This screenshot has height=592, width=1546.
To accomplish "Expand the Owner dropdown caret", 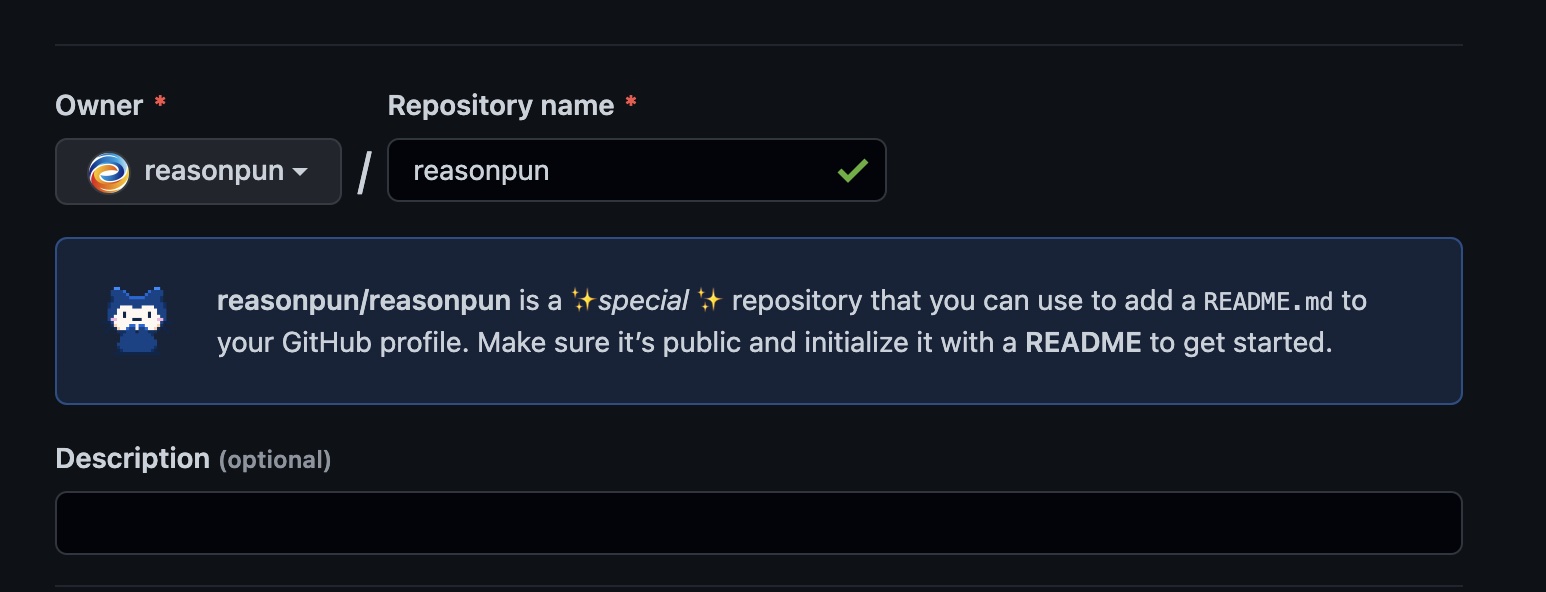I will coord(300,172).
